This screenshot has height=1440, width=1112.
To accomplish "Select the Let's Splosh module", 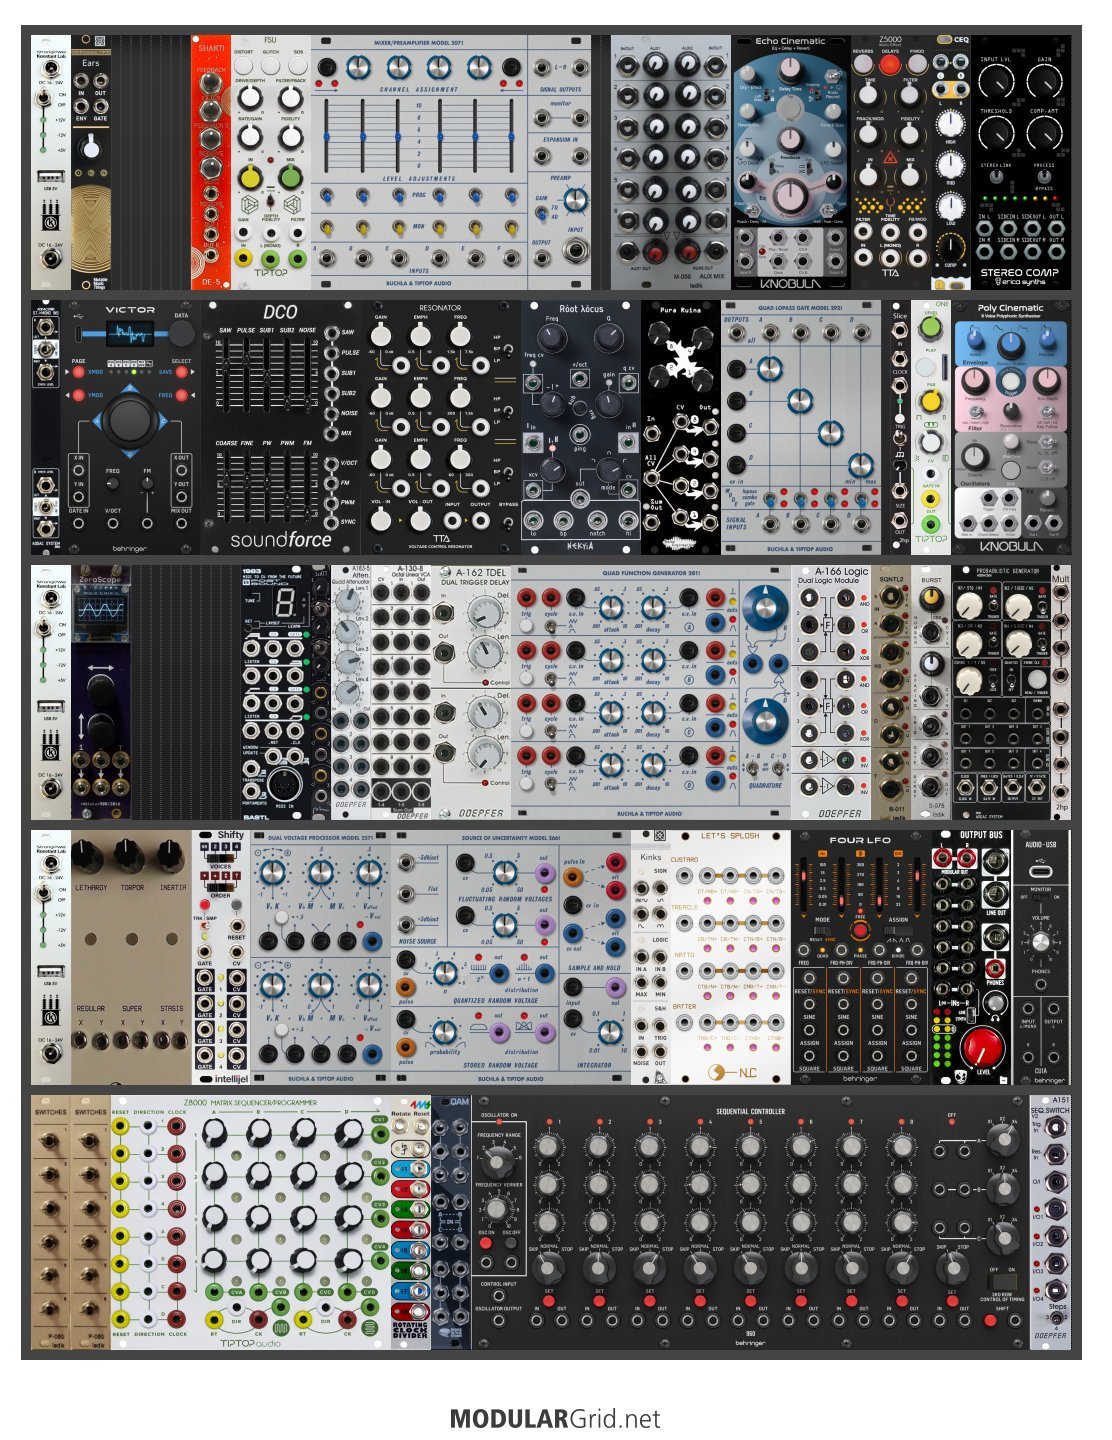I will (731, 958).
